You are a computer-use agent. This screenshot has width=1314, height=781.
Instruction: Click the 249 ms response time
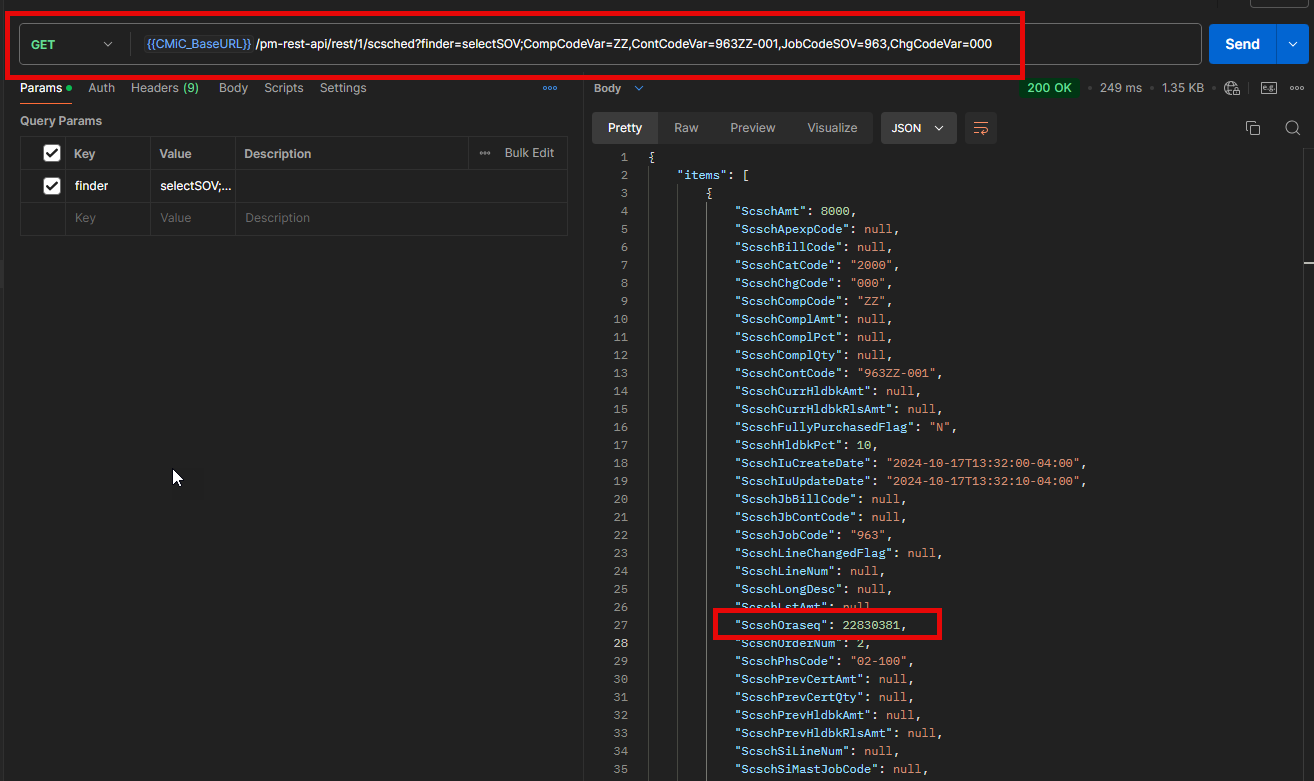point(1121,88)
